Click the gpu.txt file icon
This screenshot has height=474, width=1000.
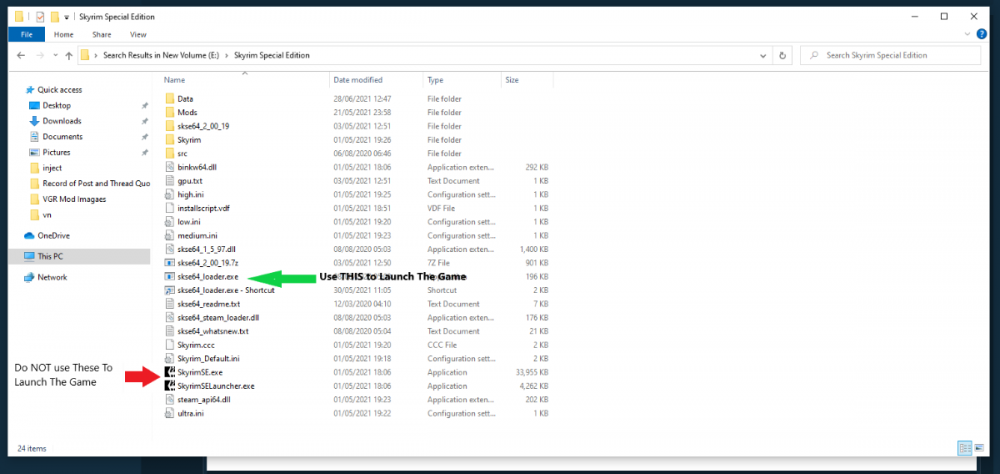pos(169,181)
